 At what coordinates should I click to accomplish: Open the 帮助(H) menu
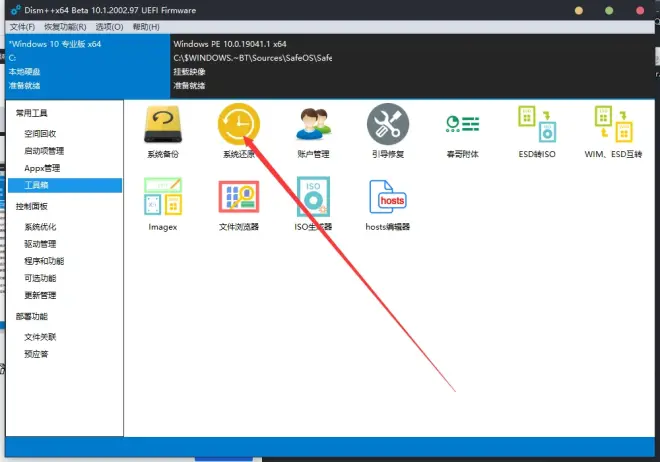[146, 27]
